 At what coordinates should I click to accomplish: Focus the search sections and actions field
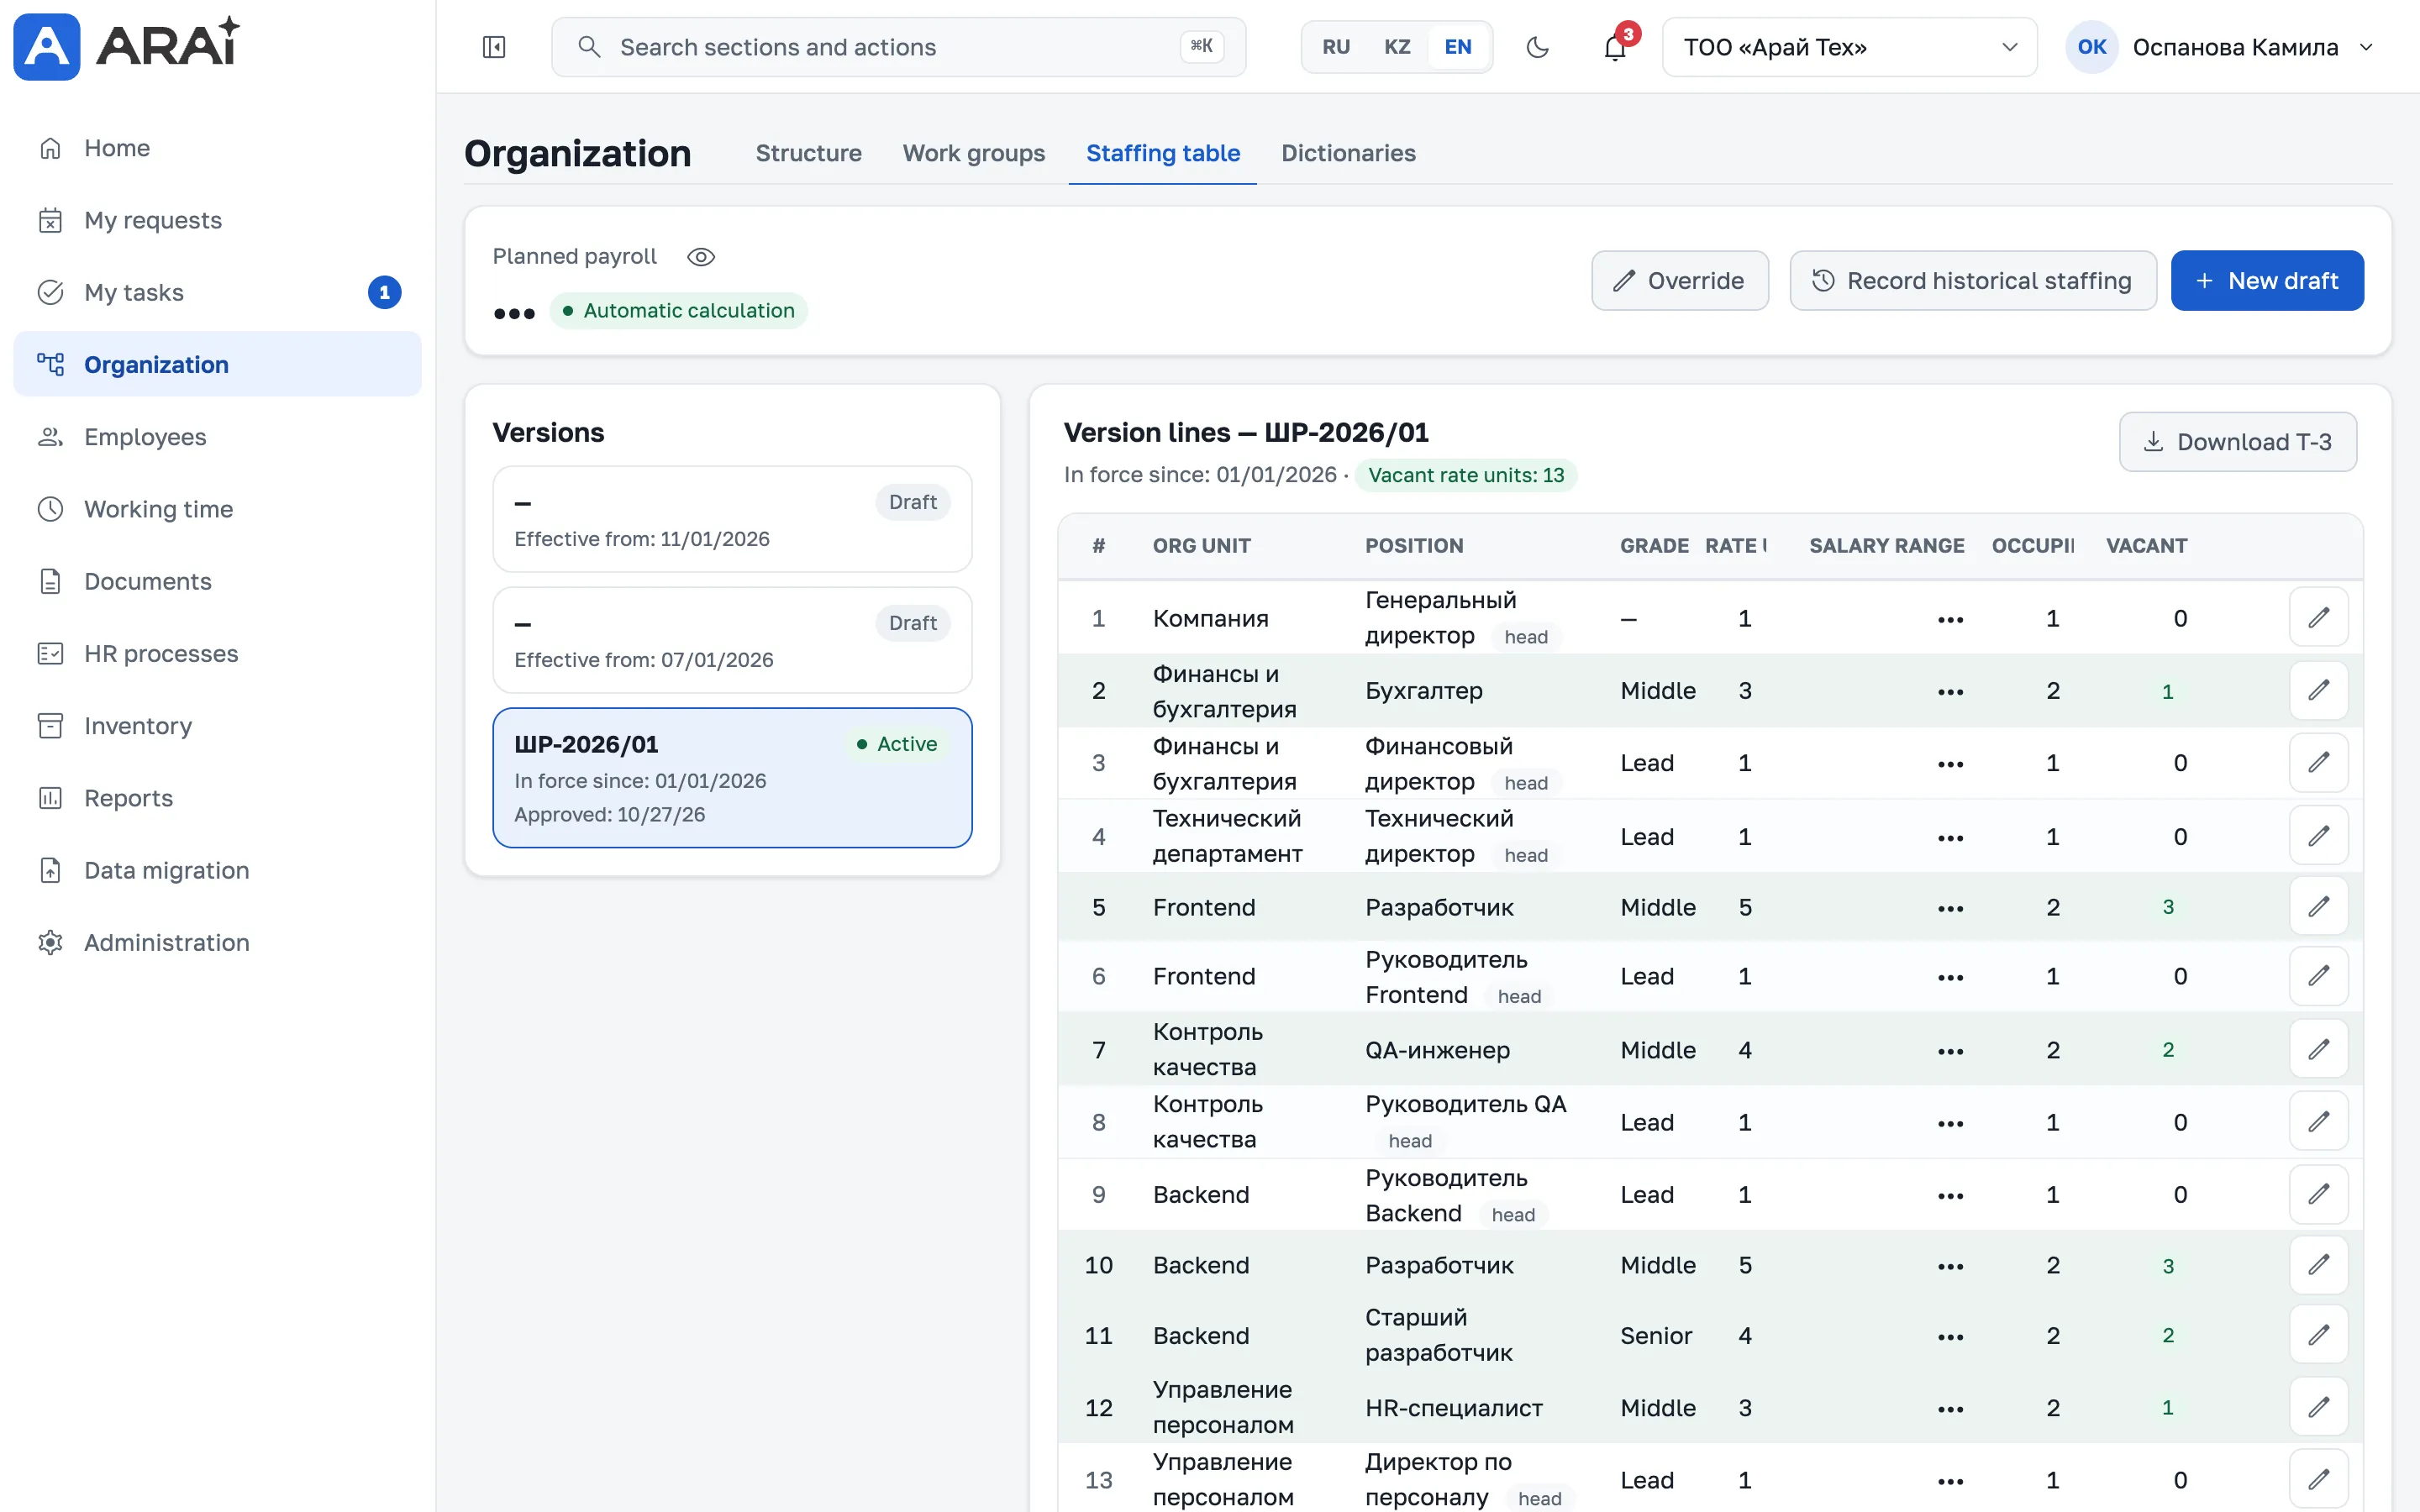coord(898,47)
